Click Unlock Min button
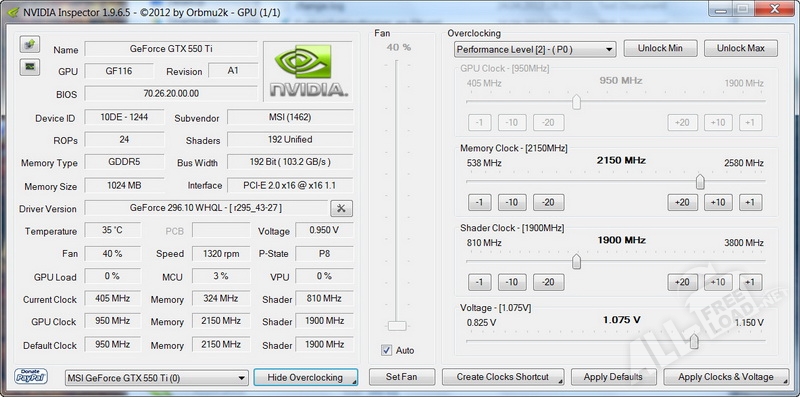 pyautogui.click(x=660, y=48)
